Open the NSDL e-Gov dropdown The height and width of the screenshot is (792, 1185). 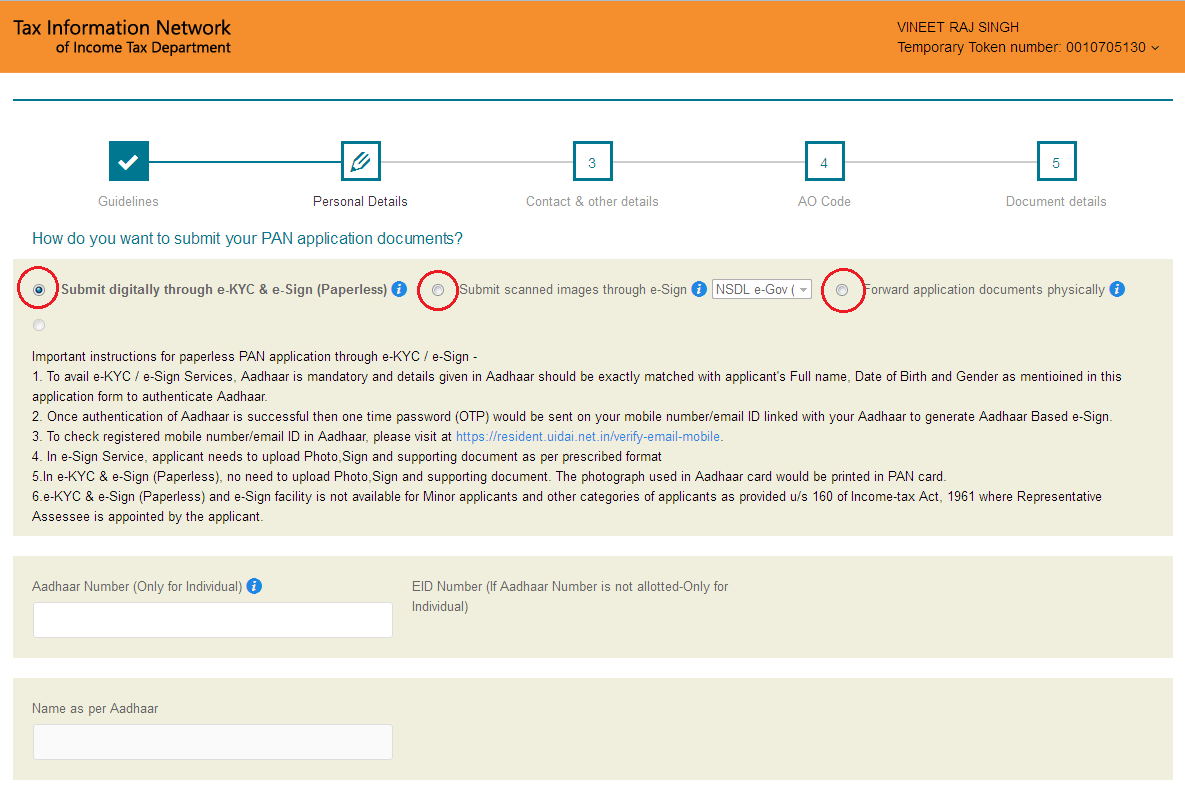click(761, 290)
